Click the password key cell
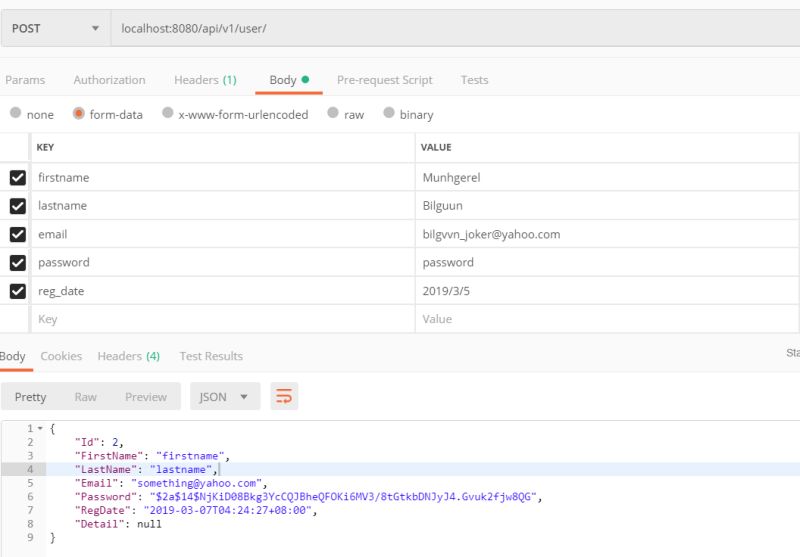Image resolution: width=800 pixels, height=557 pixels. coord(223,263)
